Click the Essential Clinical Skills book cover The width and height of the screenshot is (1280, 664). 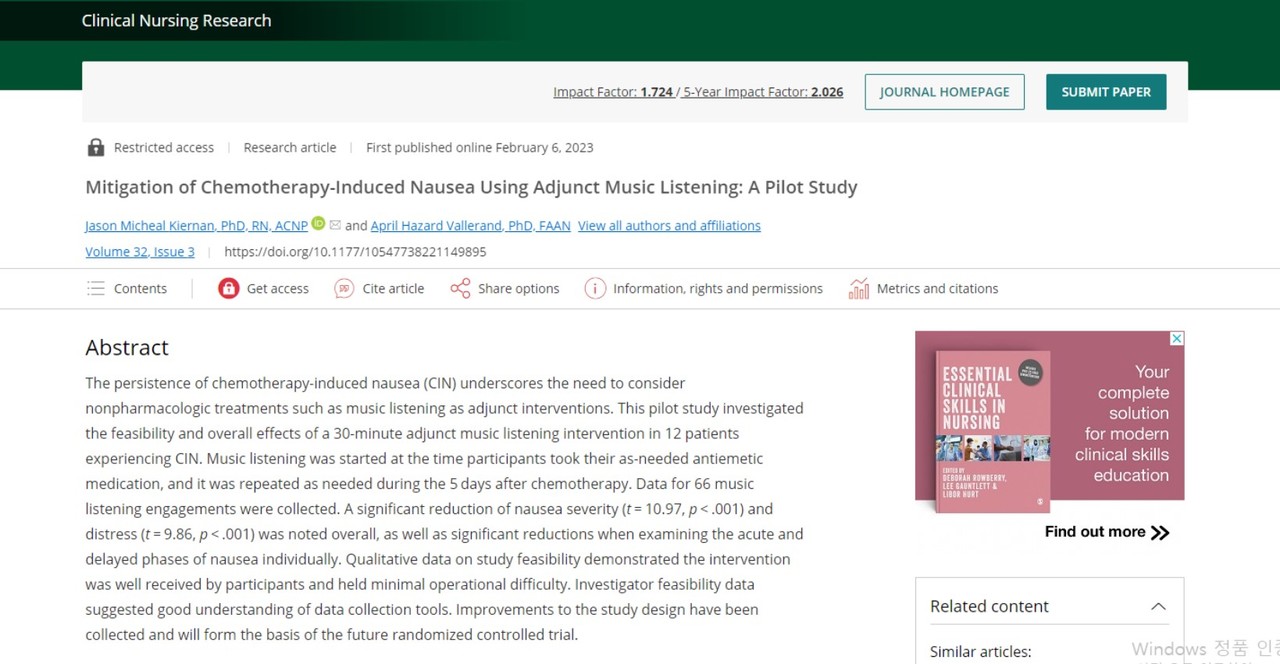[x=991, y=431]
